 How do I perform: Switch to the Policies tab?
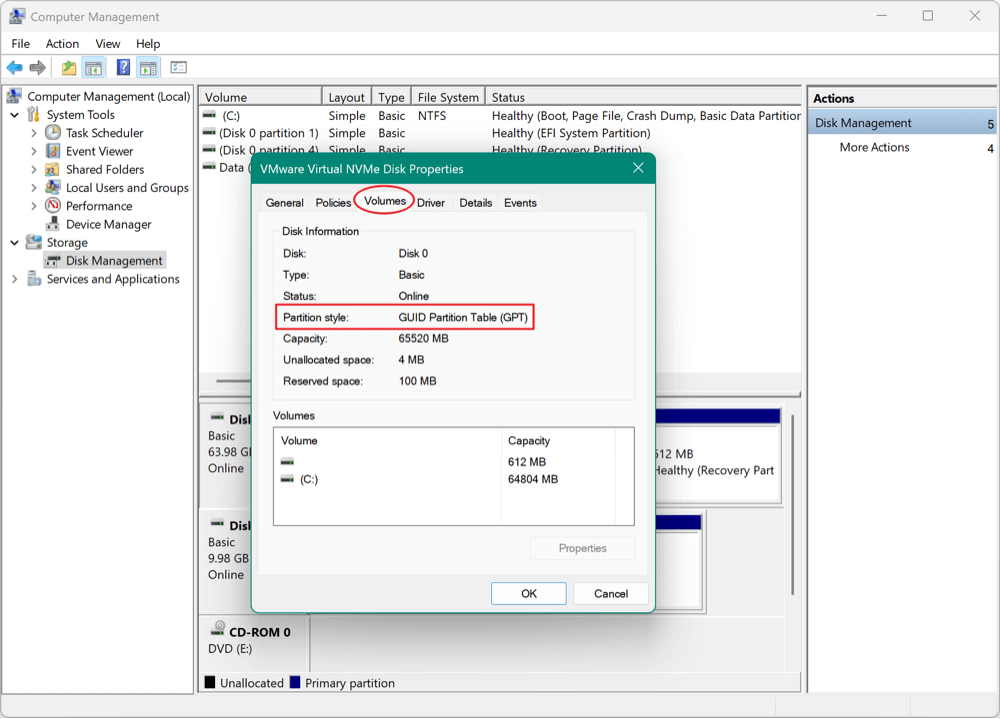[x=333, y=203]
